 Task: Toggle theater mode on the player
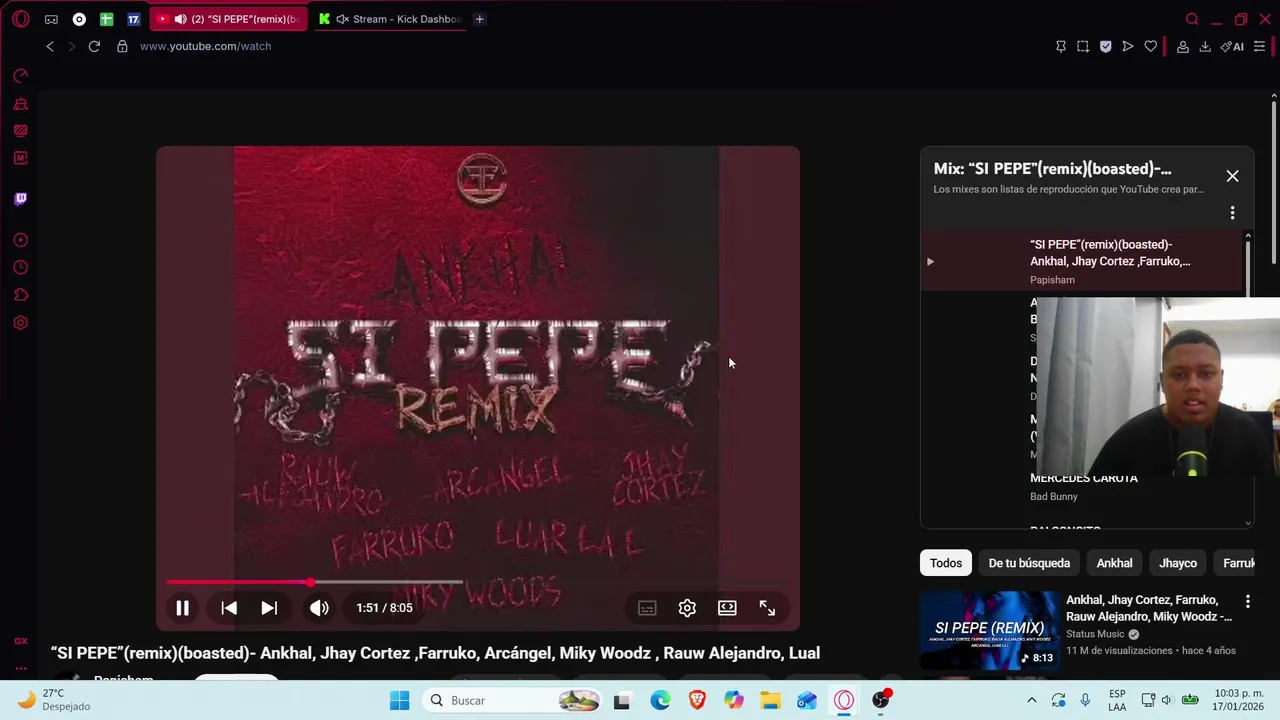727,608
